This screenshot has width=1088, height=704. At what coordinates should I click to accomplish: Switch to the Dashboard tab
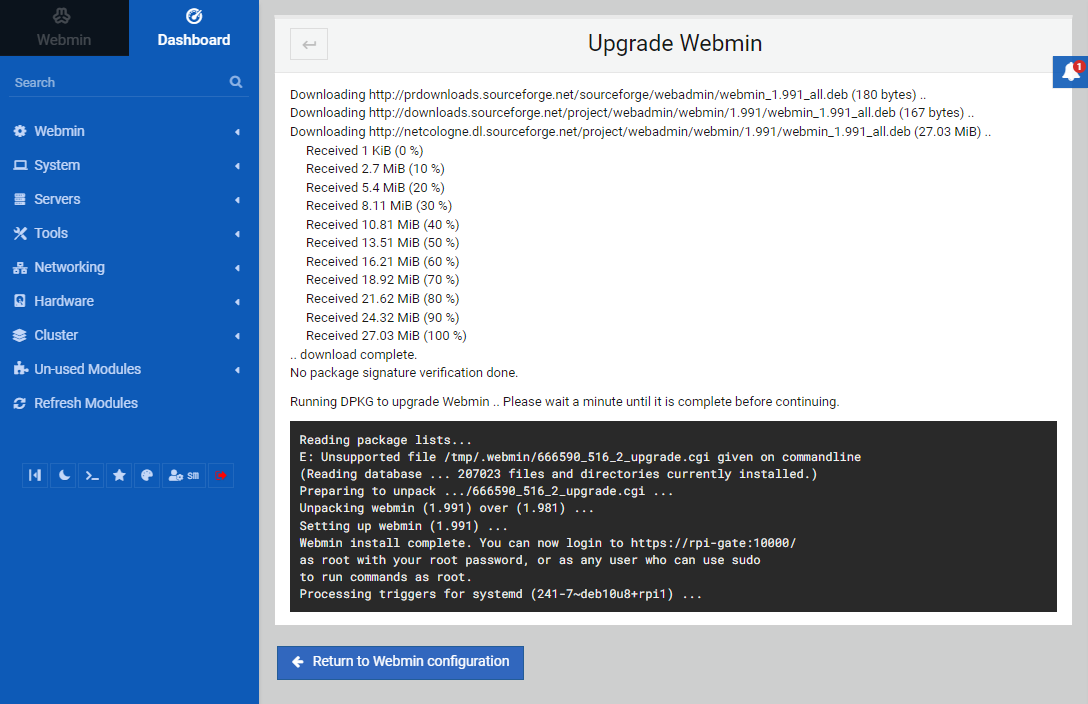click(194, 28)
